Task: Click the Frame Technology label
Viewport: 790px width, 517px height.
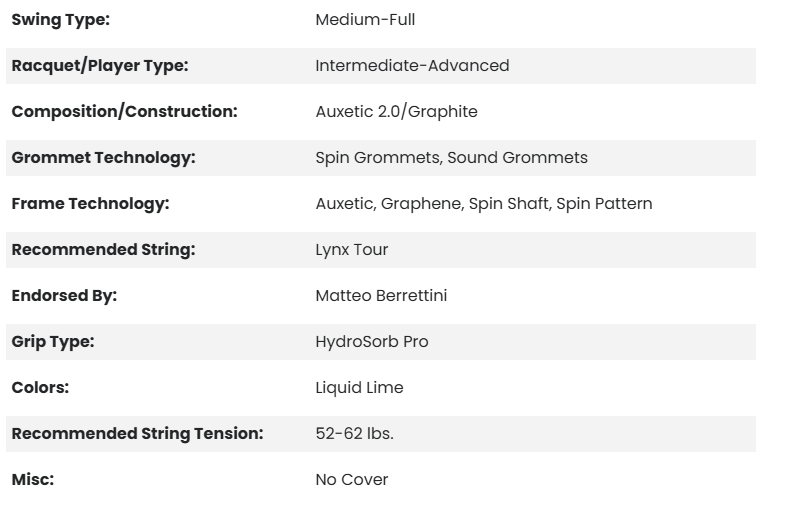Action: pyautogui.click(x=90, y=204)
